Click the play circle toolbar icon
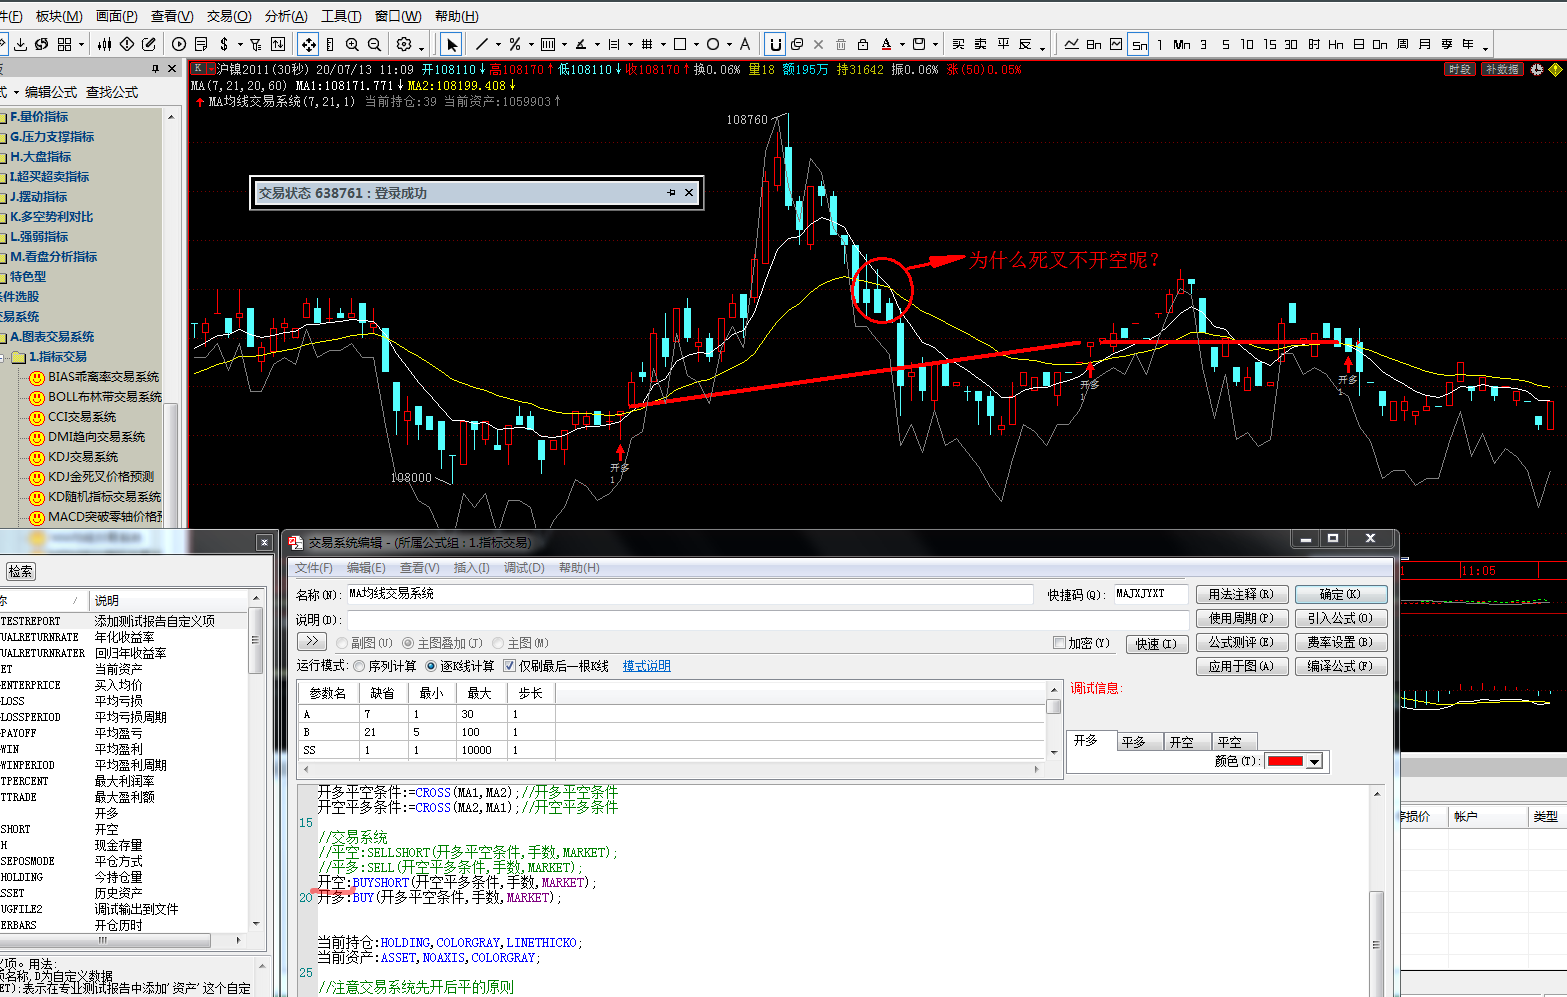This screenshot has width=1567, height=997. tap(179, 44)
